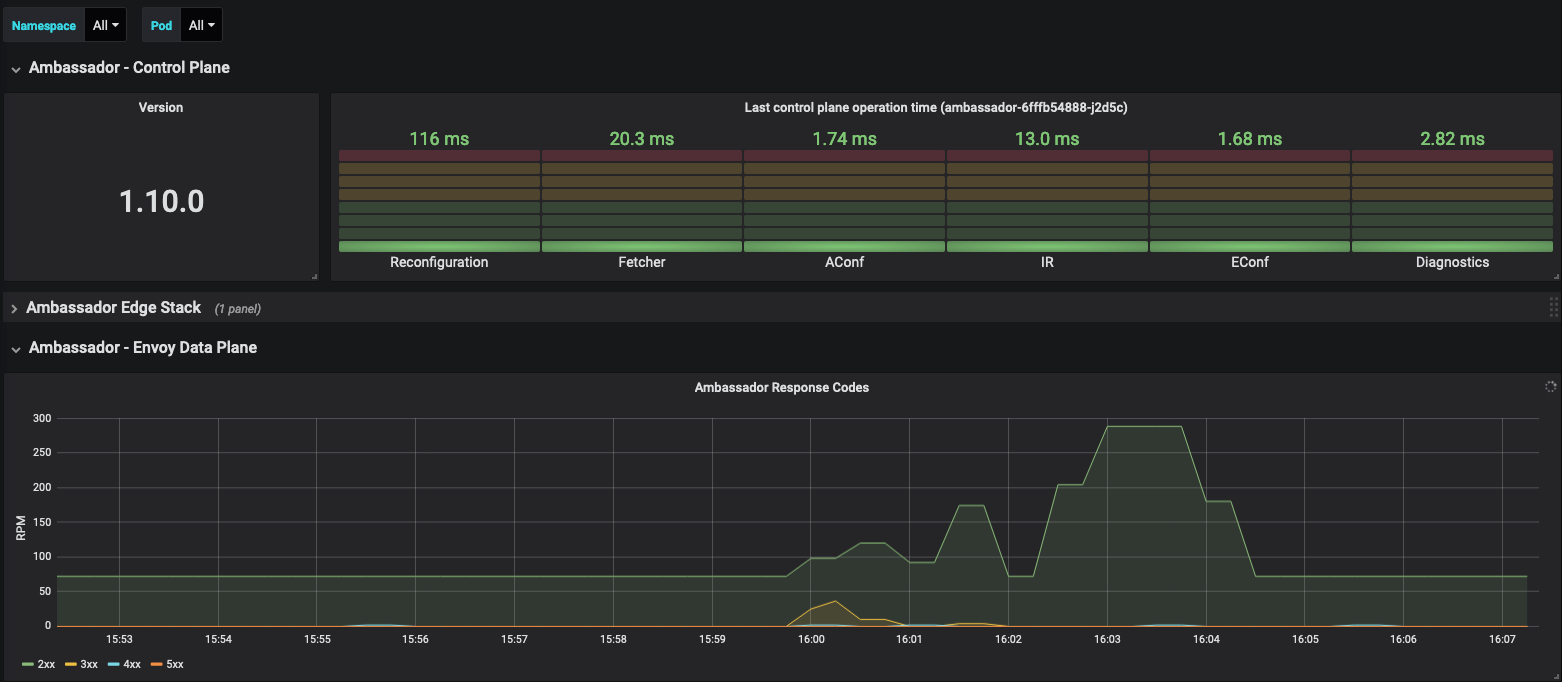Click the loading spinner on Response Codes panel
The height and width of the screenshot is (682, 1562).
(1551, 386)
